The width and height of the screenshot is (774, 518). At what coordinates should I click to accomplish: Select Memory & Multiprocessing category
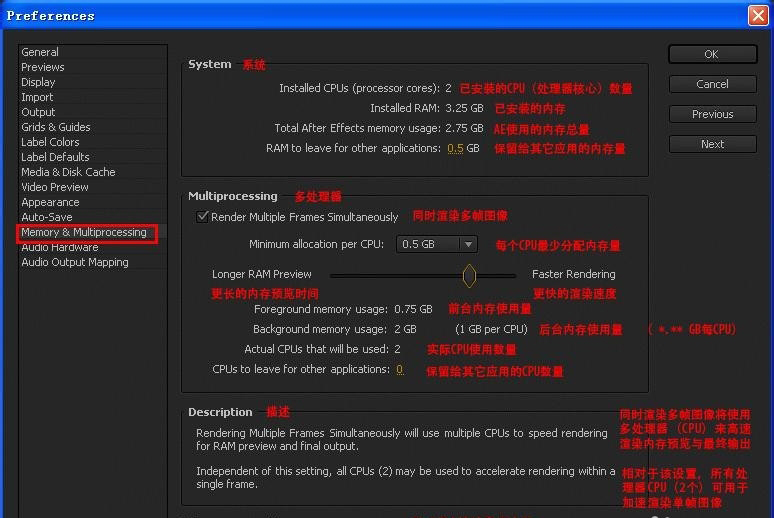[x=84, y=232]
